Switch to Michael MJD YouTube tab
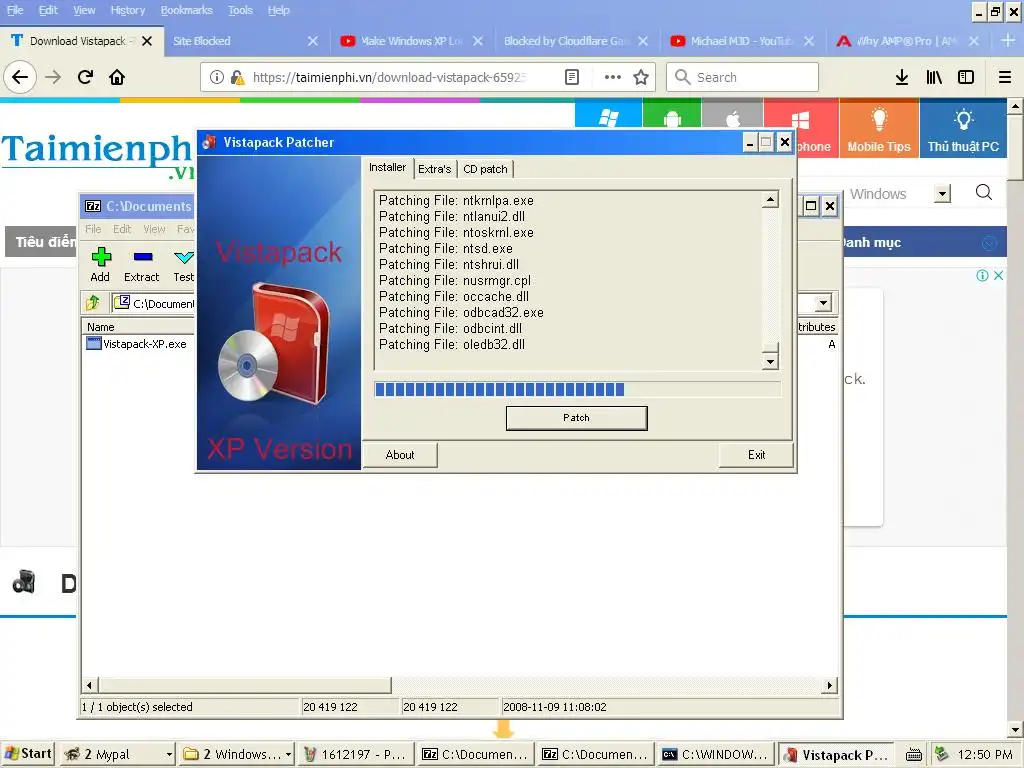This screenshot has height=768, width=1024. tap(741, 40)
